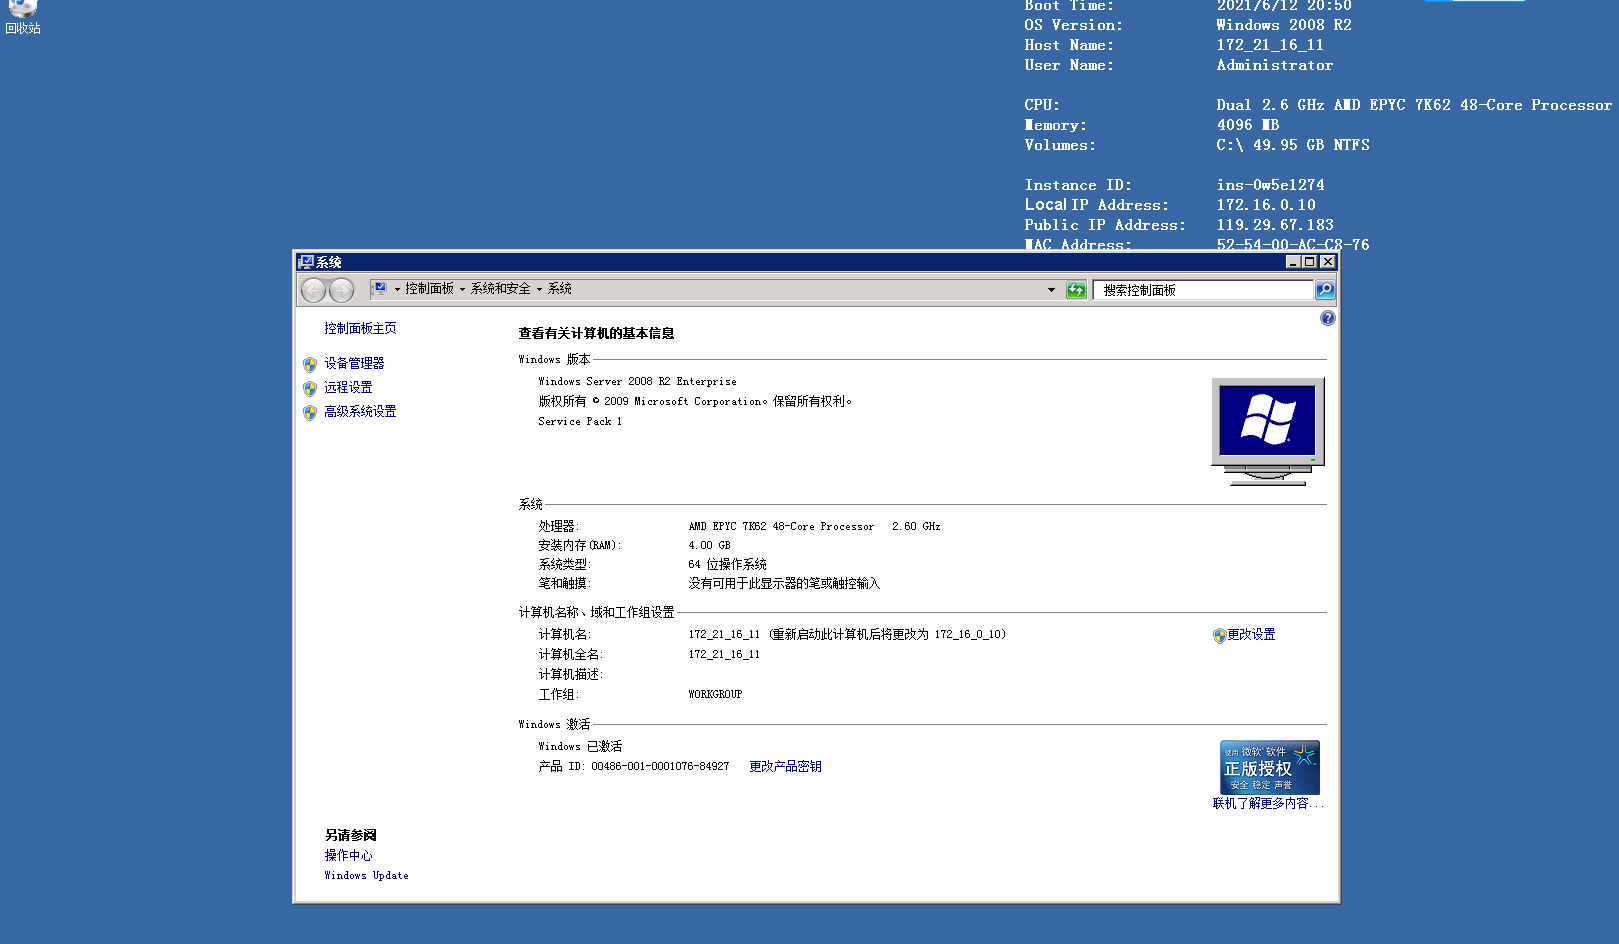
Task: Click the address bar computer icon
Action: (x=380, y=289)
